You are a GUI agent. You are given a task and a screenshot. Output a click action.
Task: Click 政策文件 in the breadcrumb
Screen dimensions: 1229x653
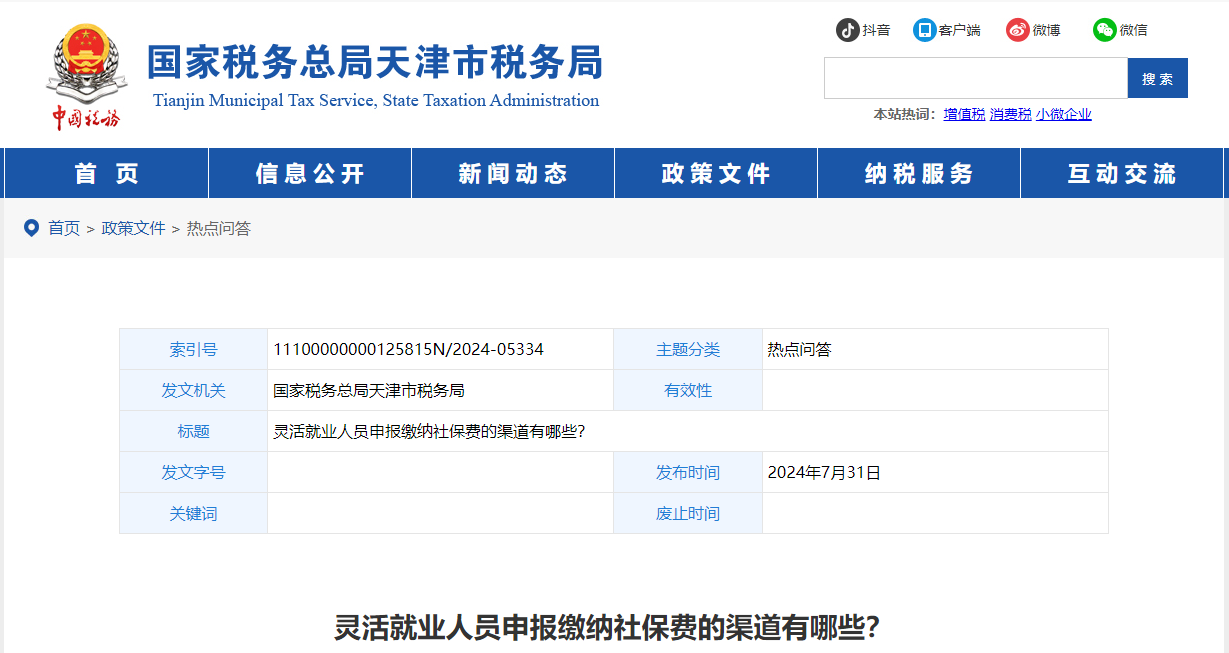pos(133,228)
